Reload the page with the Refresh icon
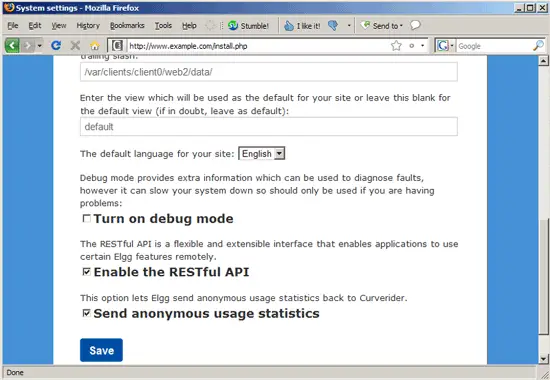The image size is (550, 380). click(x=56, y=46)
